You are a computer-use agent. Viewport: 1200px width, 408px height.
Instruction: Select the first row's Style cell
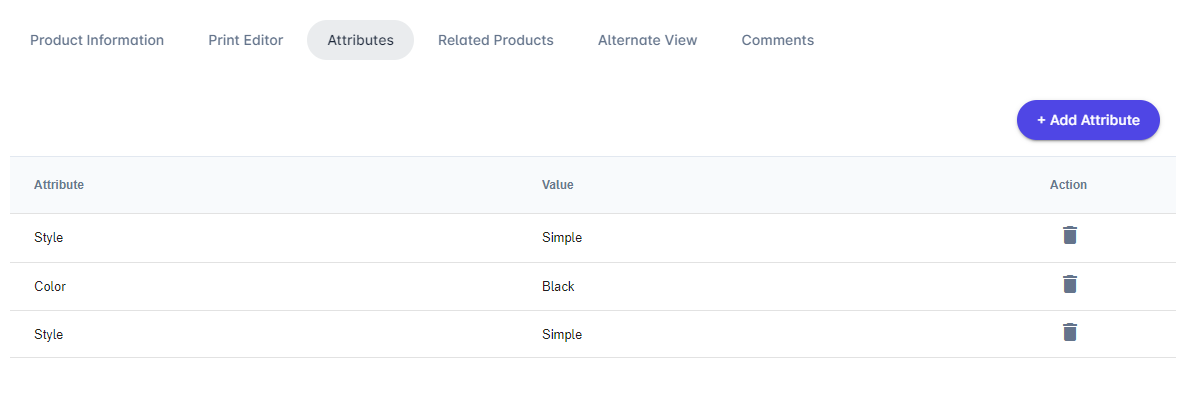pyautogui.click(x=49, y=238)
